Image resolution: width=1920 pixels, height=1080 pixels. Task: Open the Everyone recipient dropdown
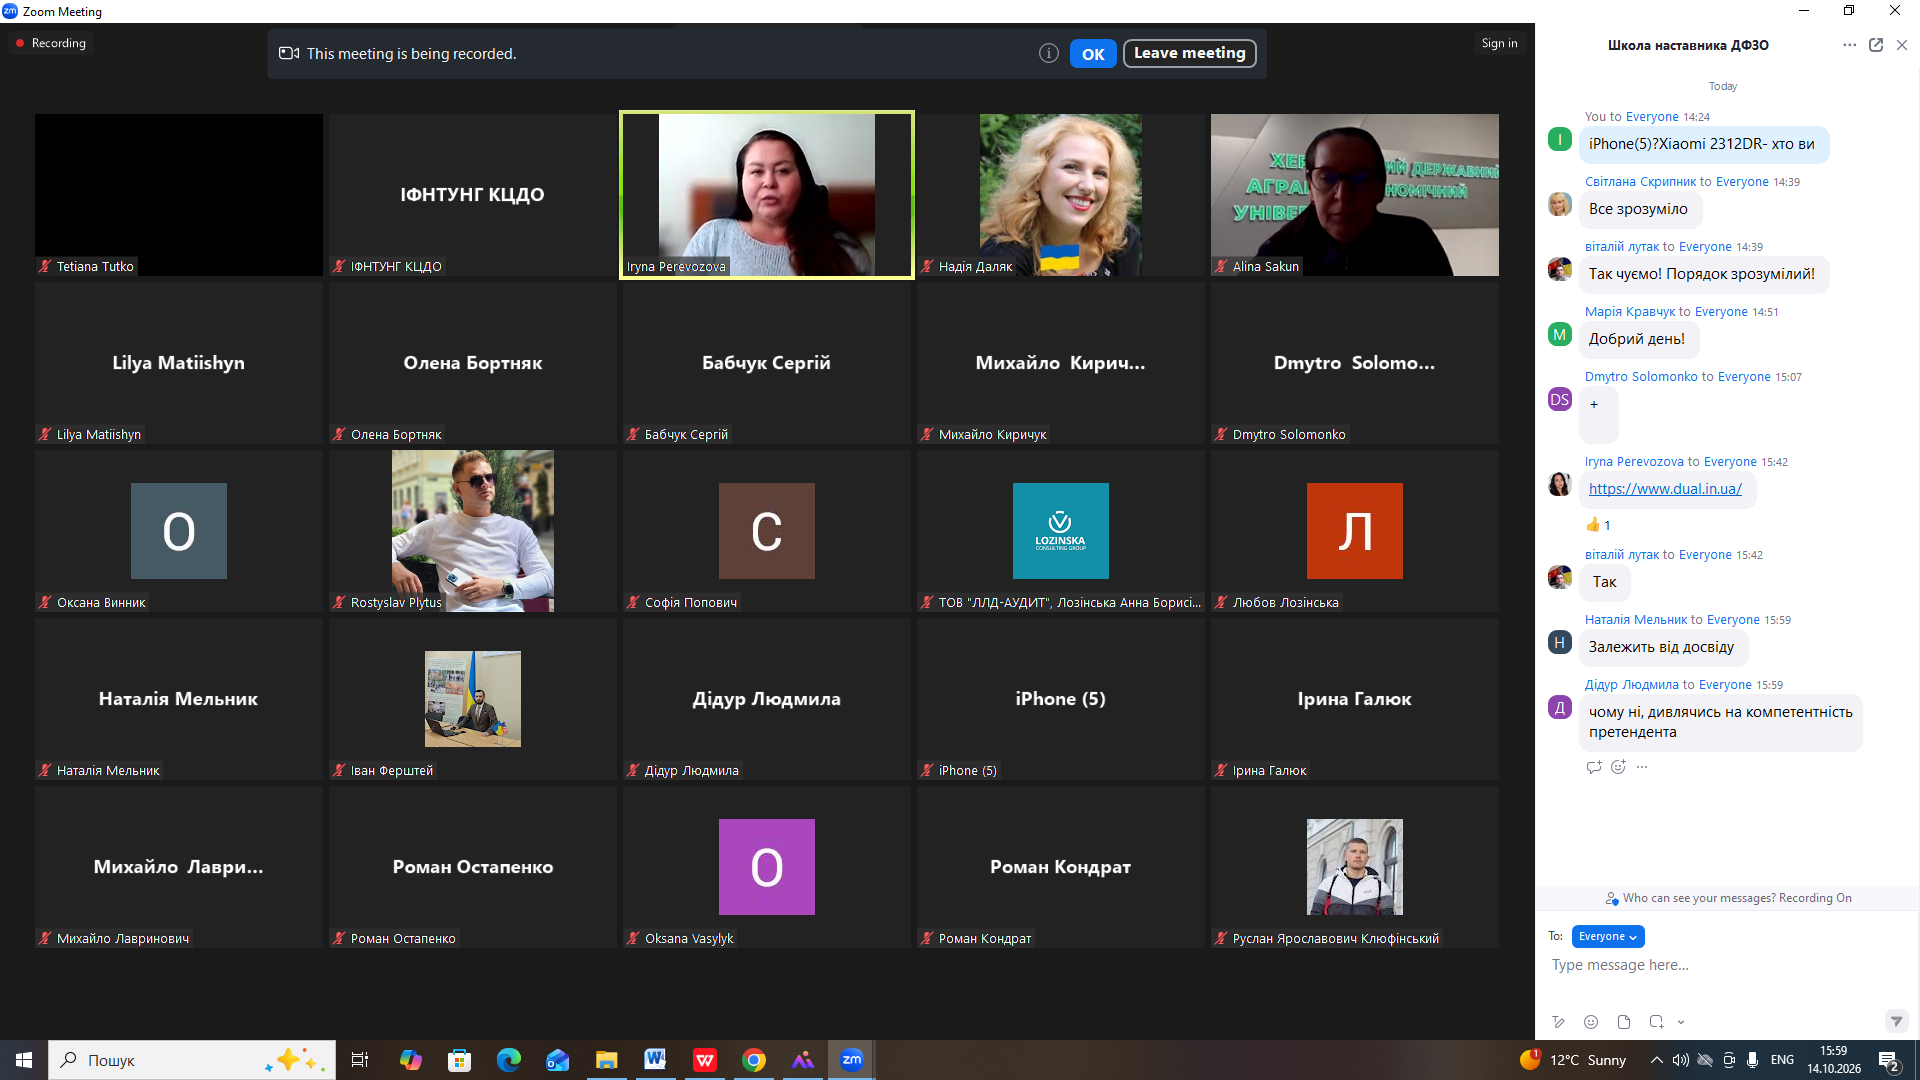click(x=1607, y=937)
